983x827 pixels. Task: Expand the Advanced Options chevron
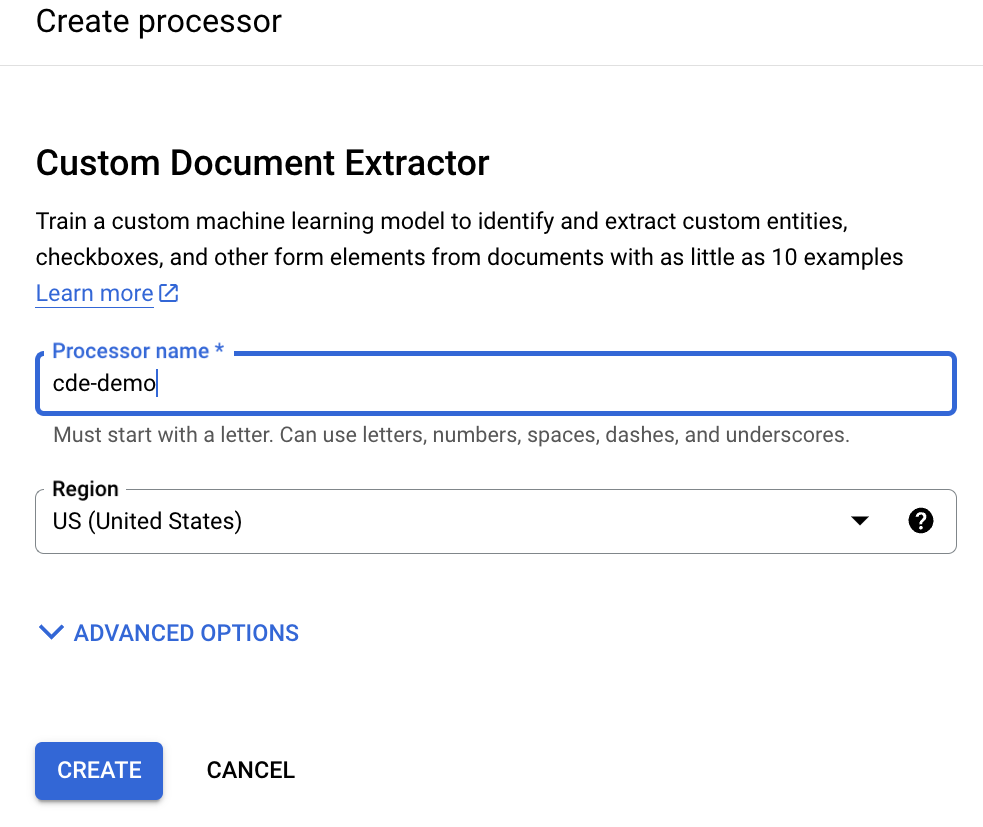coord(50,633)
